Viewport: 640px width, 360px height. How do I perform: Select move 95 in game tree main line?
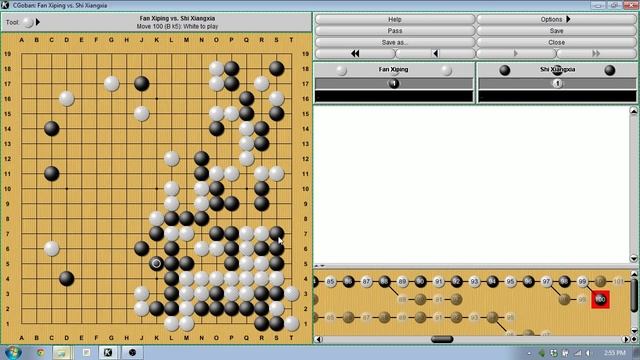510,282
